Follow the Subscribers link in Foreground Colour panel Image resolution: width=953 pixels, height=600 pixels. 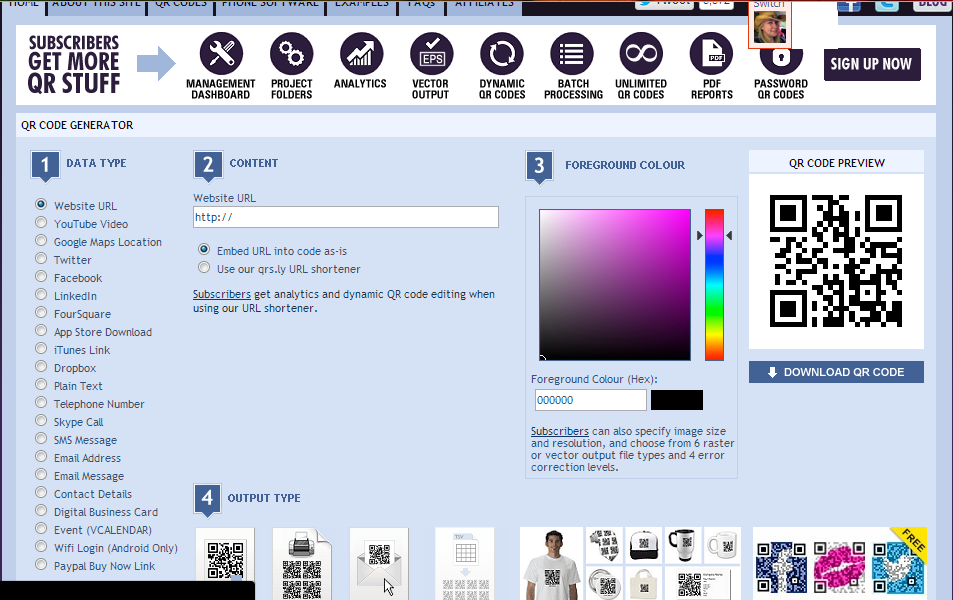click(x=560, y=431)
